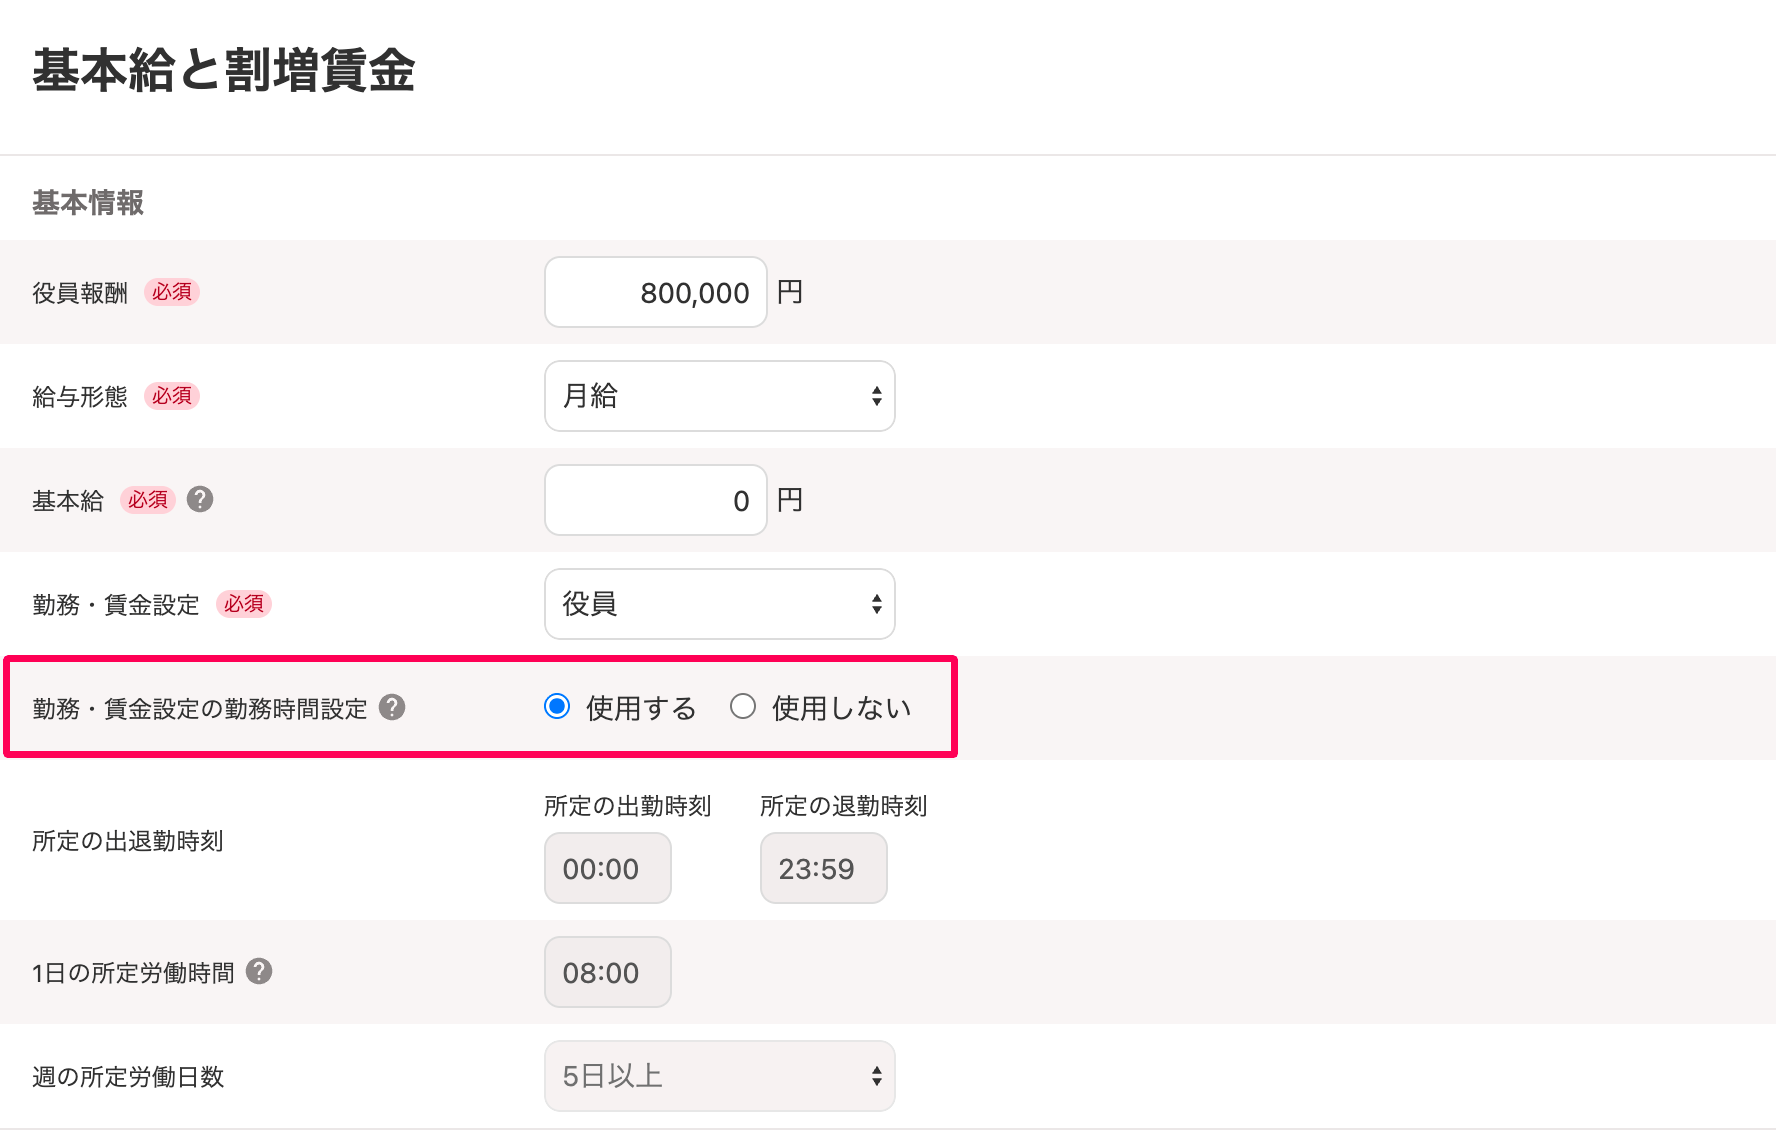Click the 1日の所定労働時間 field showing 08:00

pyautogui.click(x=608, y=972)
